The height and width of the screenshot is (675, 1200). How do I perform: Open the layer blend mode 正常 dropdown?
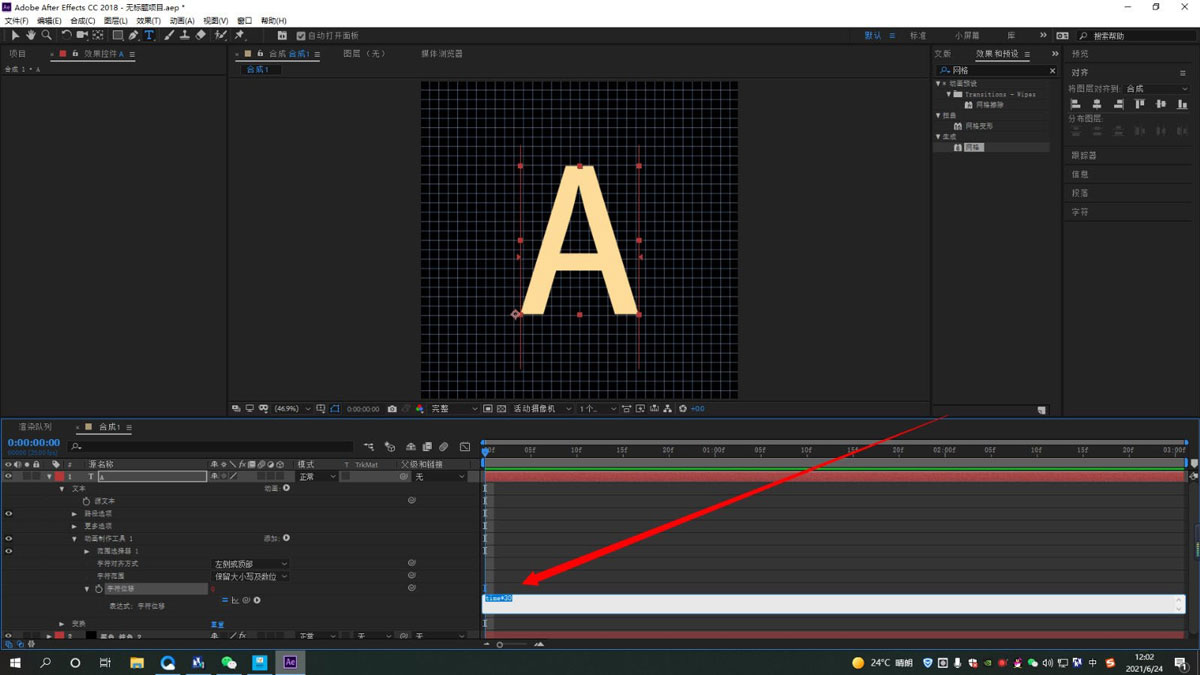[318, 477]
